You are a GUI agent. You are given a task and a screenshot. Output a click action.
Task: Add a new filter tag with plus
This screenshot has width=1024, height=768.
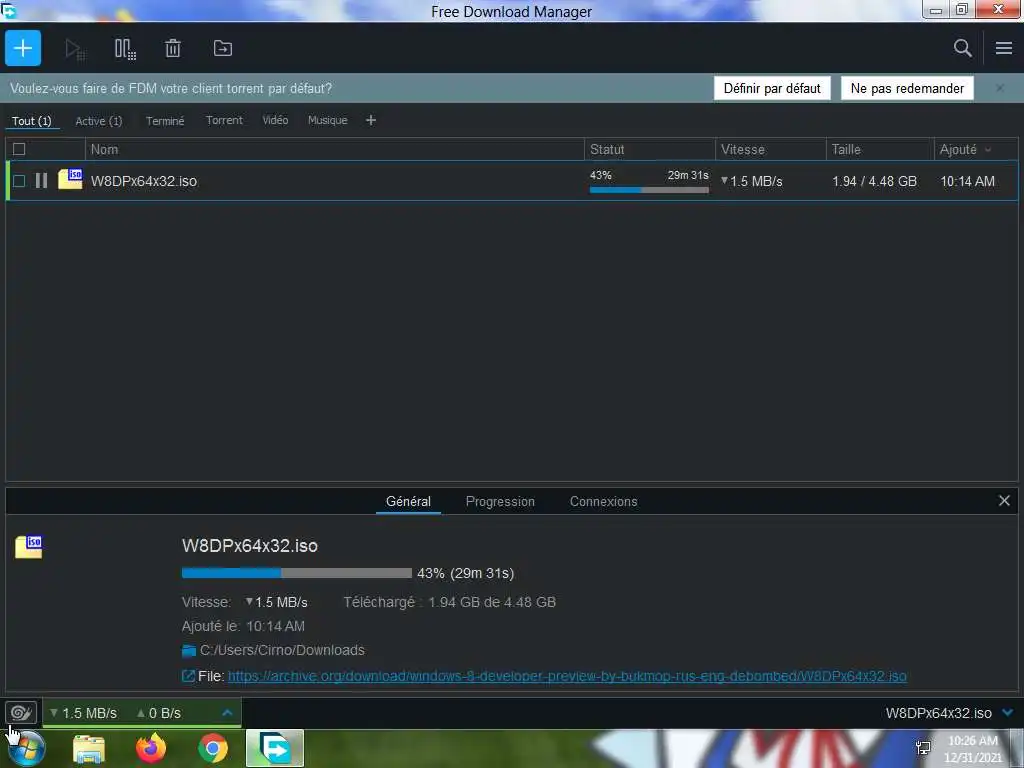pos(371,120)
